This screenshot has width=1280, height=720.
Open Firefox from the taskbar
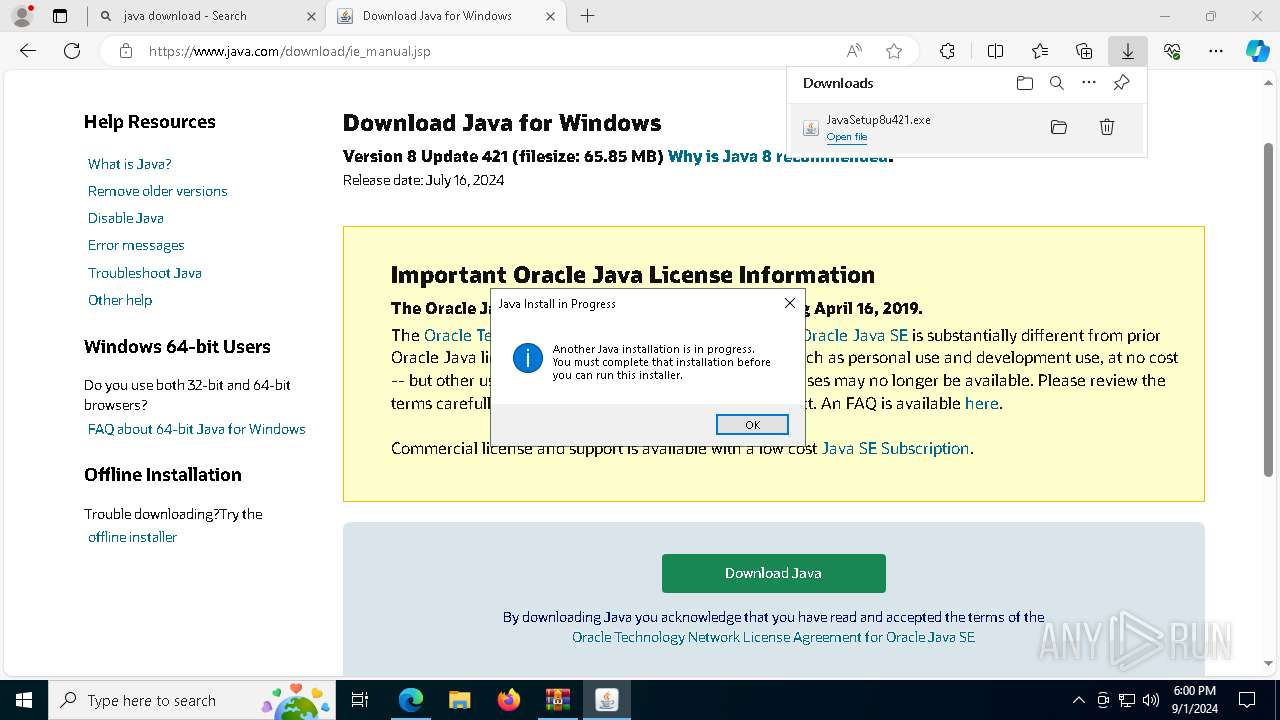(509, 700)
